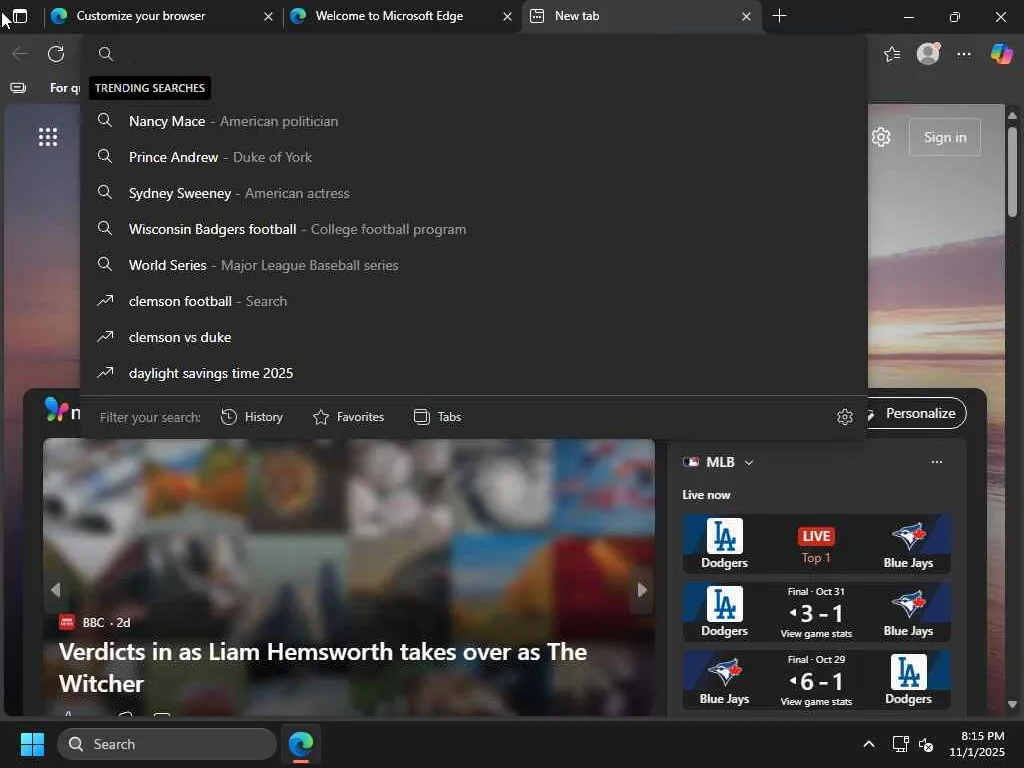Open the clock and date flyout
1024x768 pixels.
click(x=977, y=744)
